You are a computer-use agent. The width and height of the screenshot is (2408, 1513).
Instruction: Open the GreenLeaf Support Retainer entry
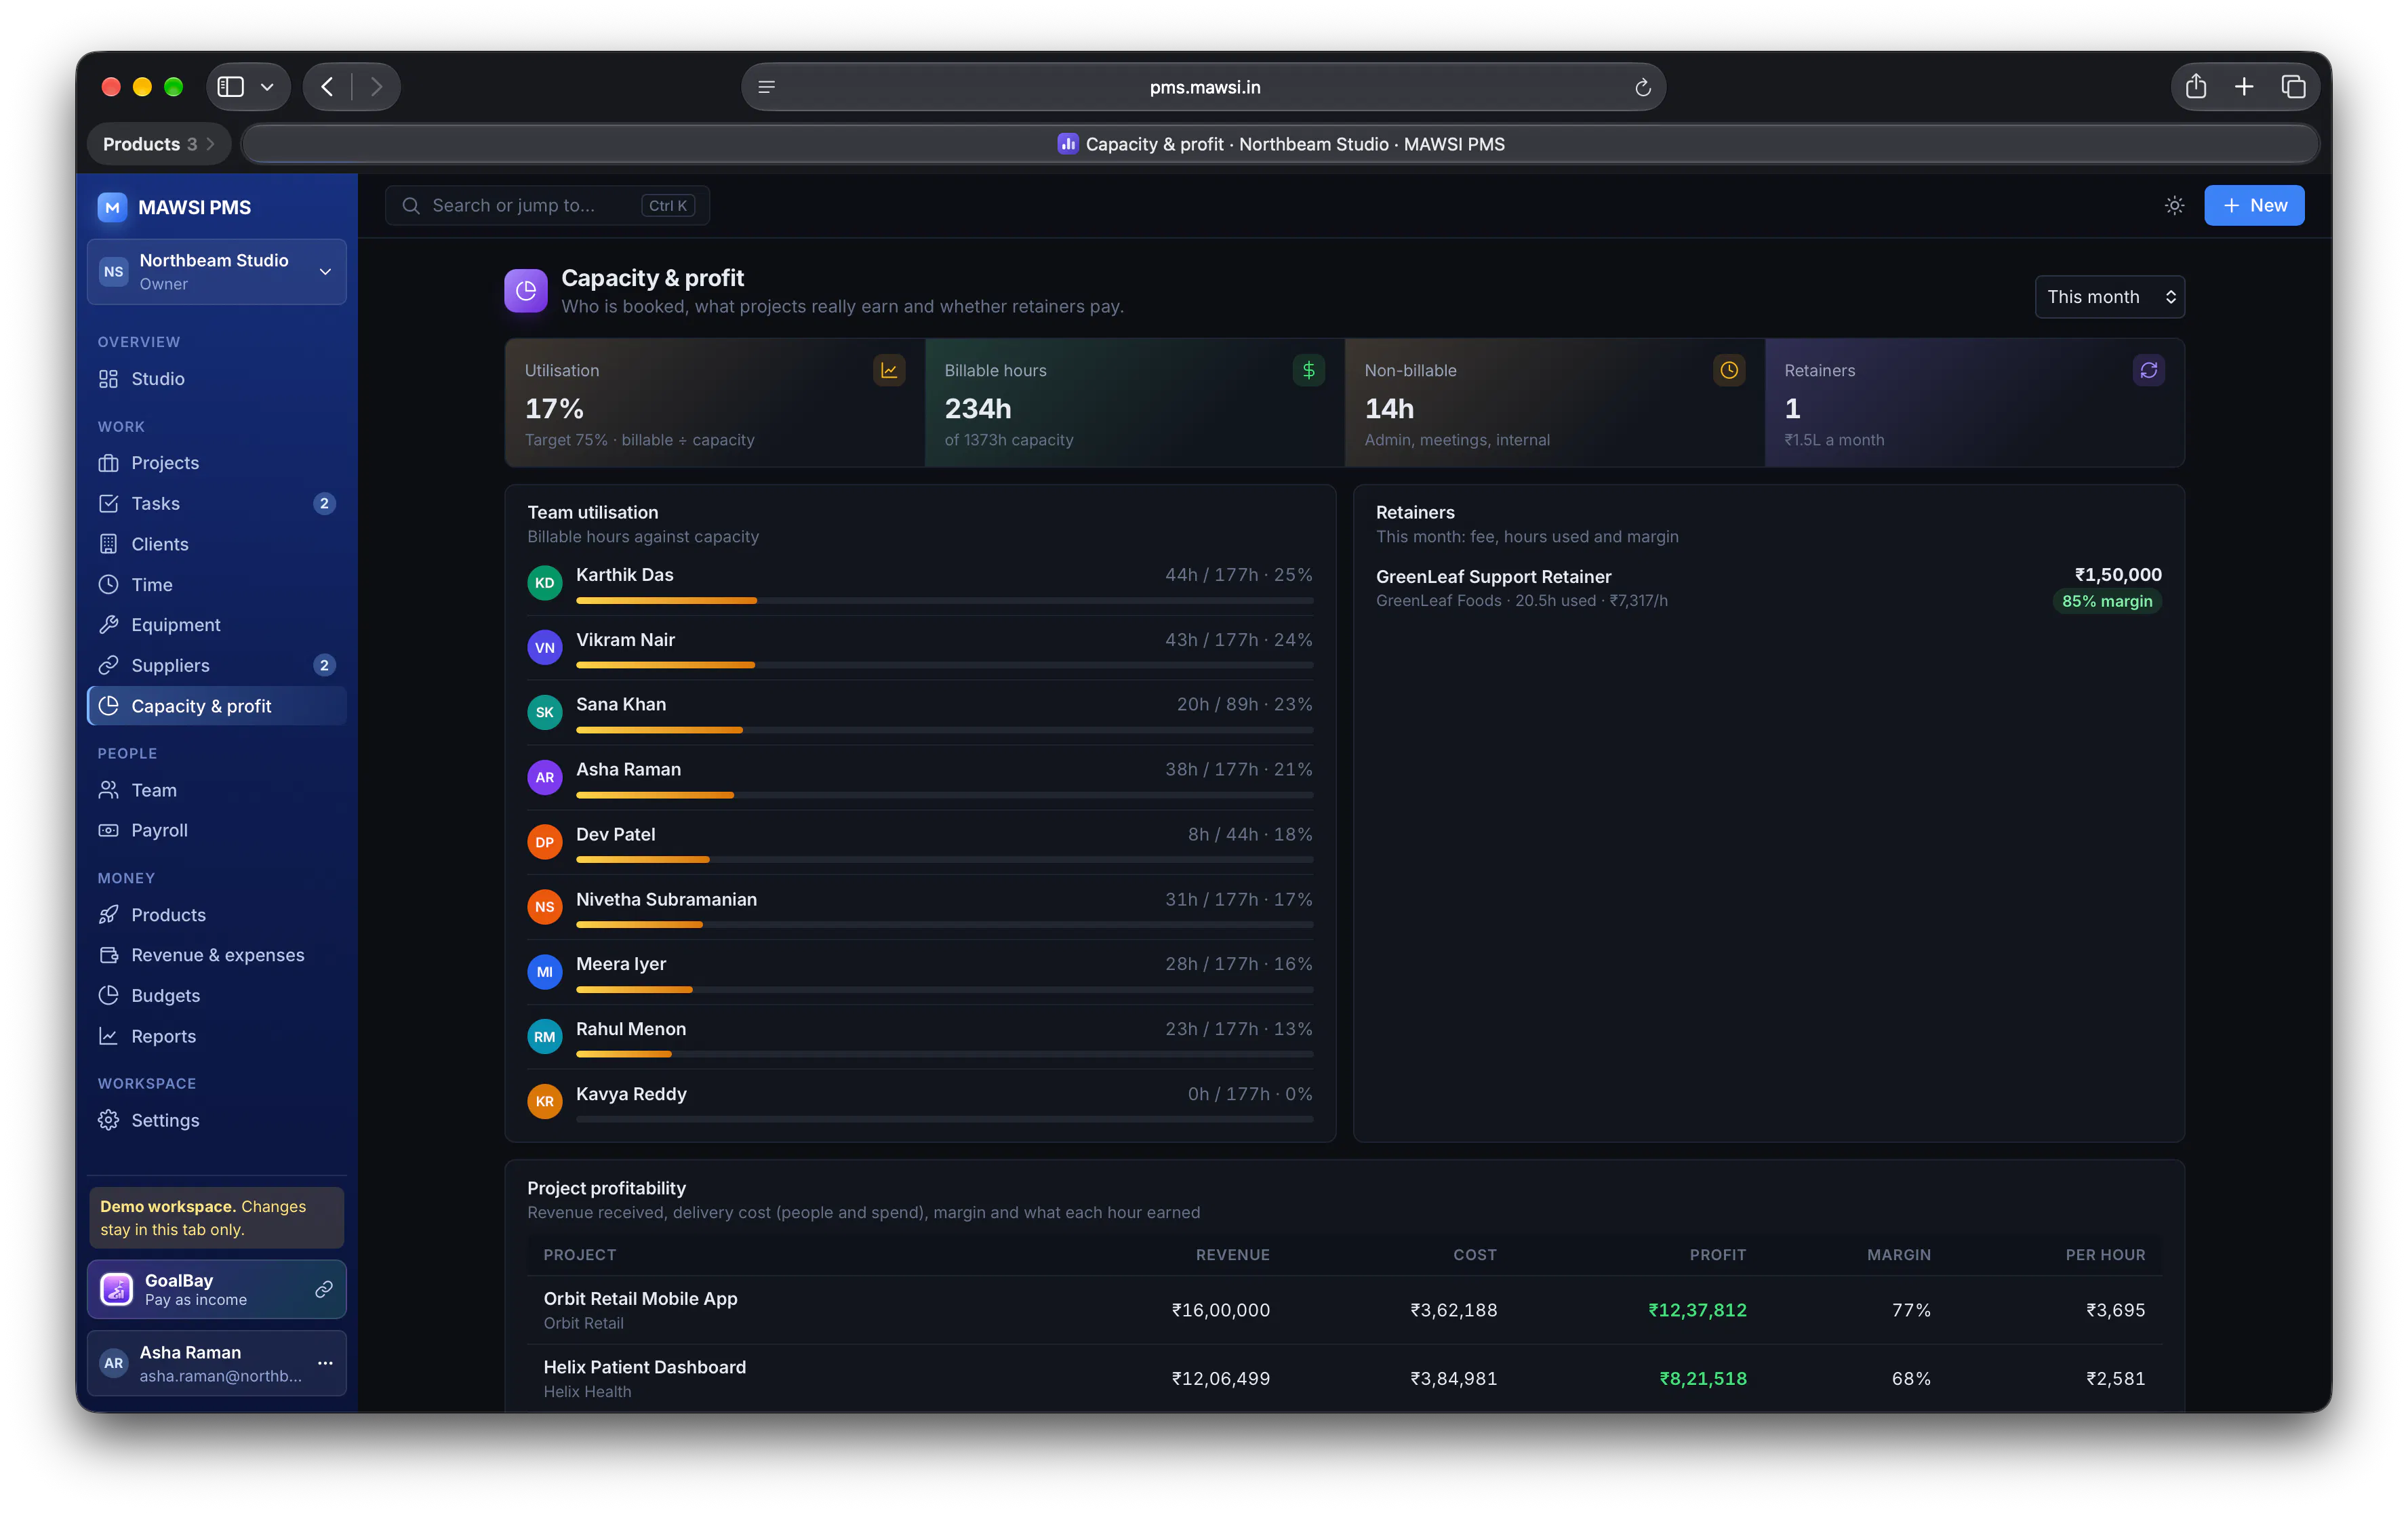click(1768, 588)
